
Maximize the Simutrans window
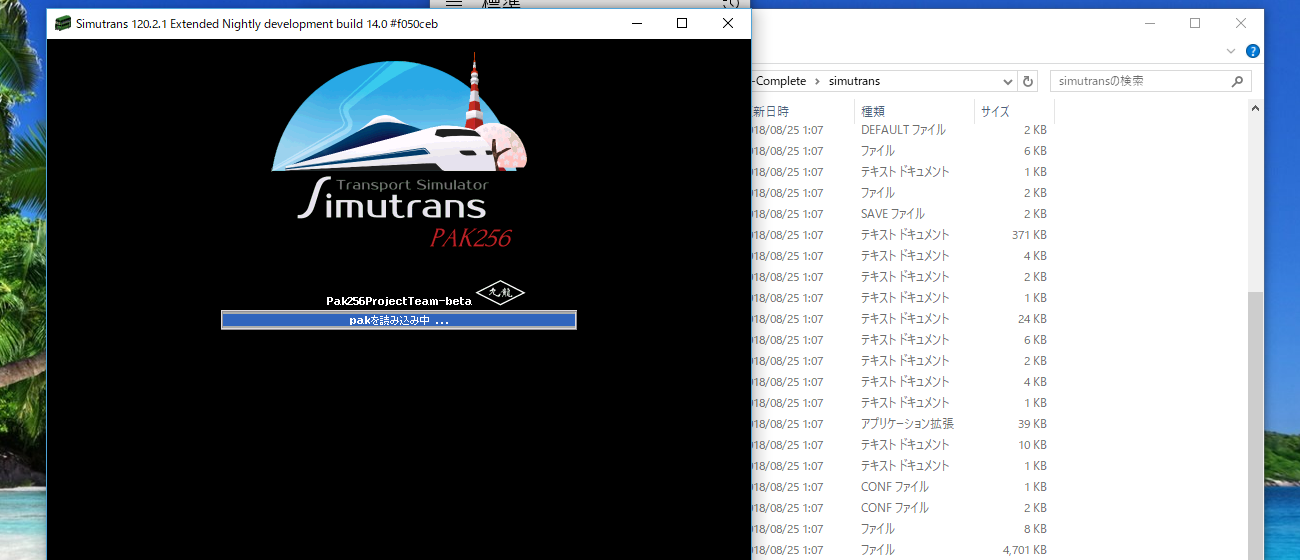point(682,23)
